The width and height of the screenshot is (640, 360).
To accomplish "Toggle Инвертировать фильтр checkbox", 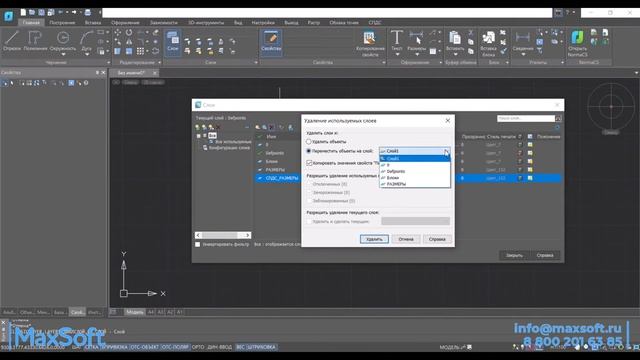I will pos(198,244).
